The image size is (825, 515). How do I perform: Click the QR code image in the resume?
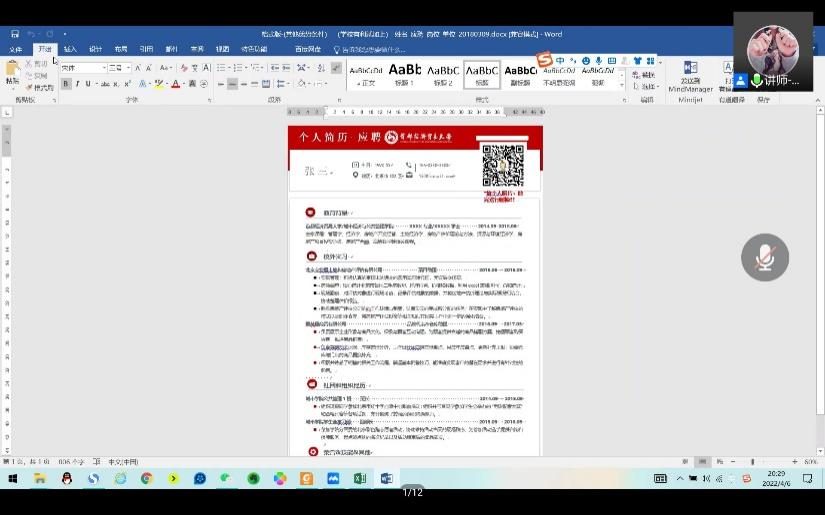coord(502,165)
